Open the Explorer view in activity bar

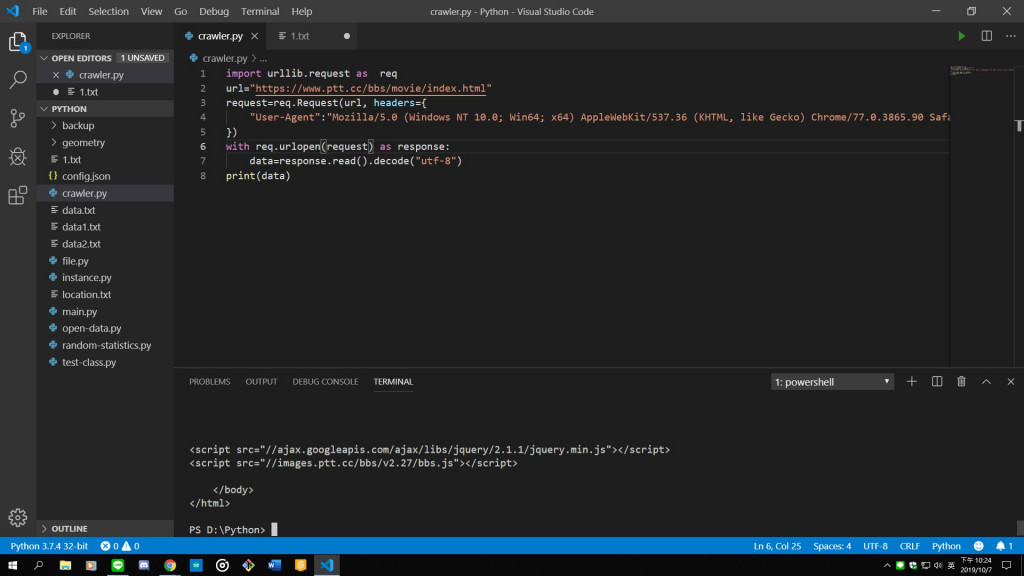18,42
